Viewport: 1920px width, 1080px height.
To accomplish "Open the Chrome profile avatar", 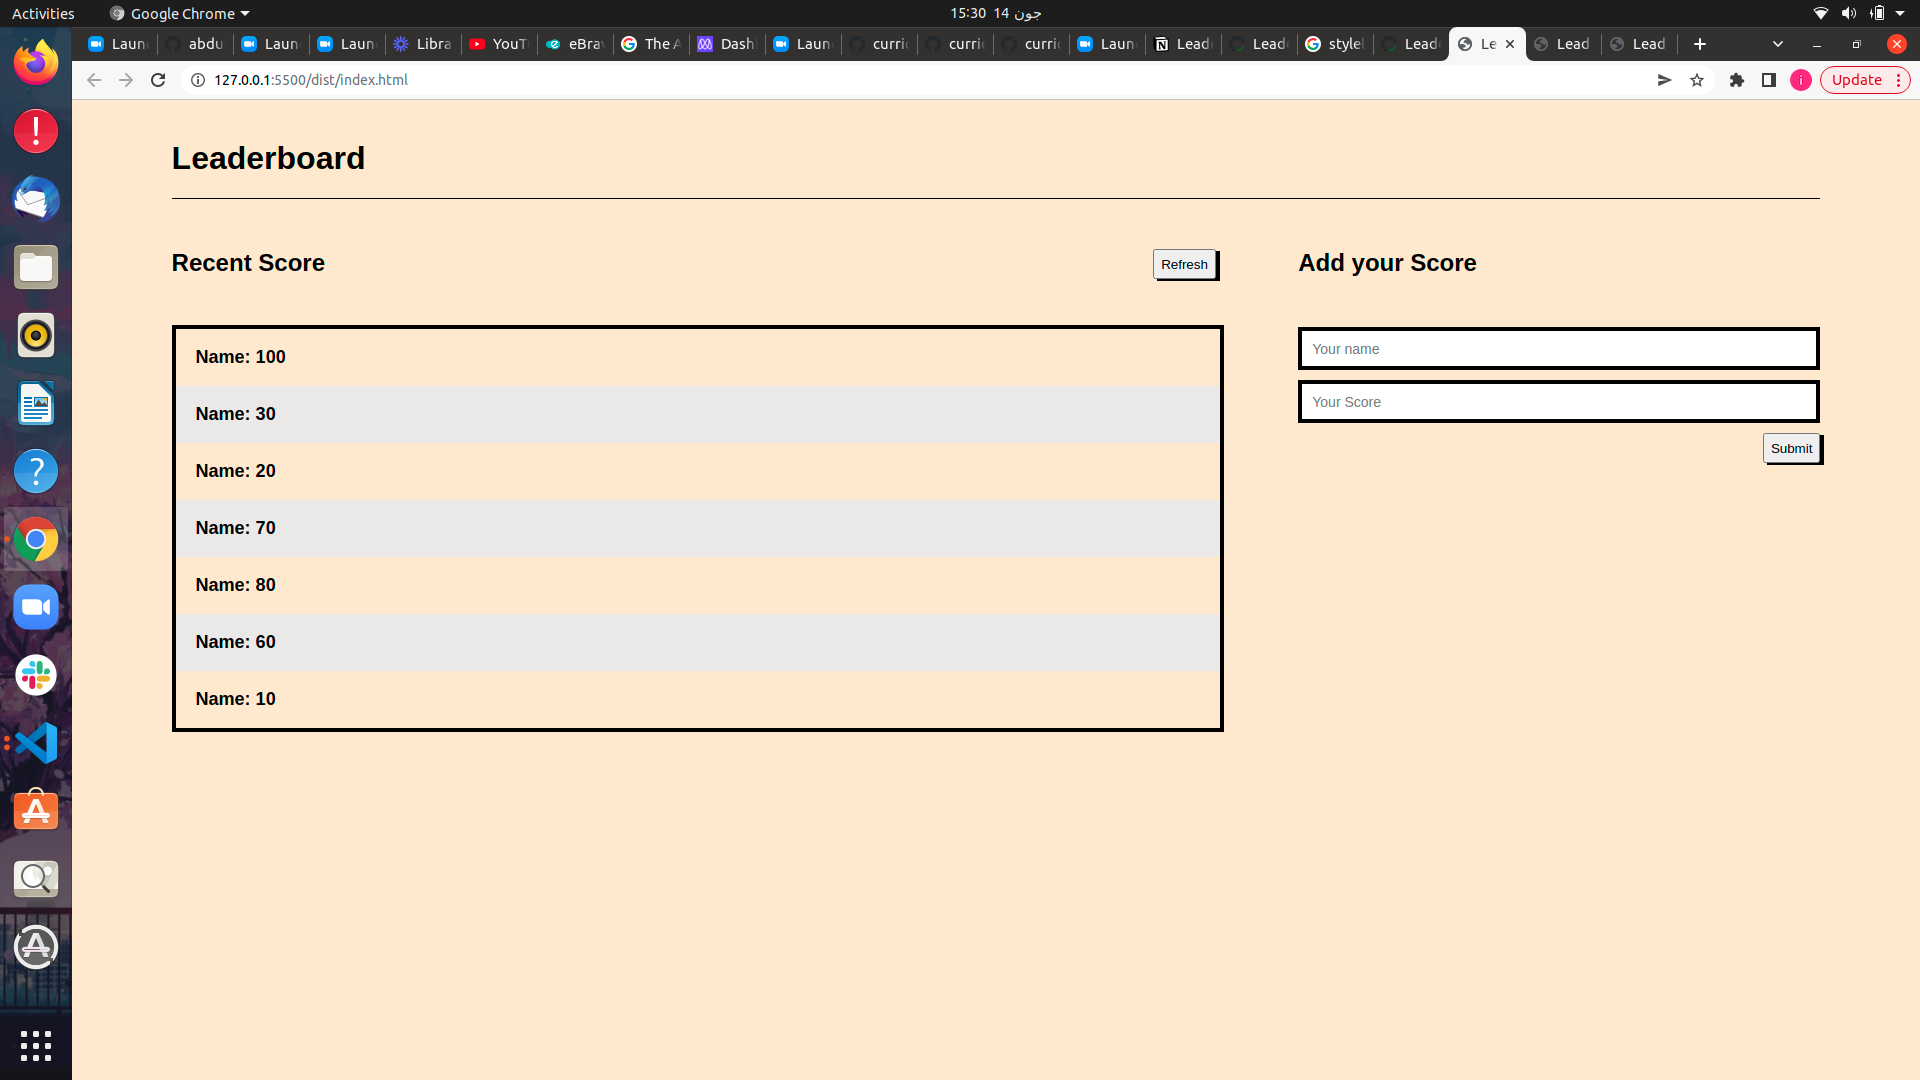I will pos(1801,80).
